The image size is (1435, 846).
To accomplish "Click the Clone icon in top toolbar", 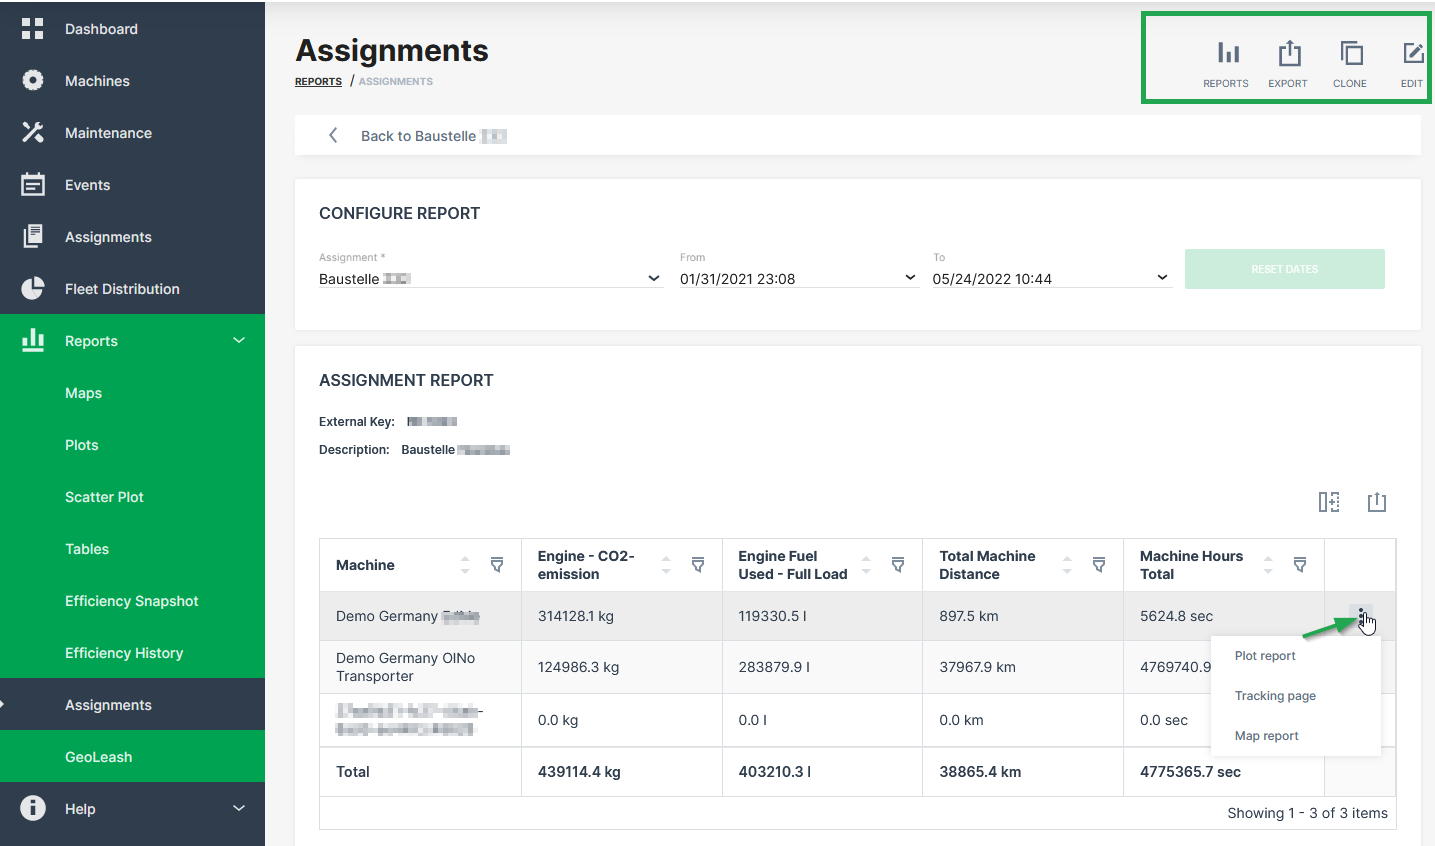I will pos(1351,54).
